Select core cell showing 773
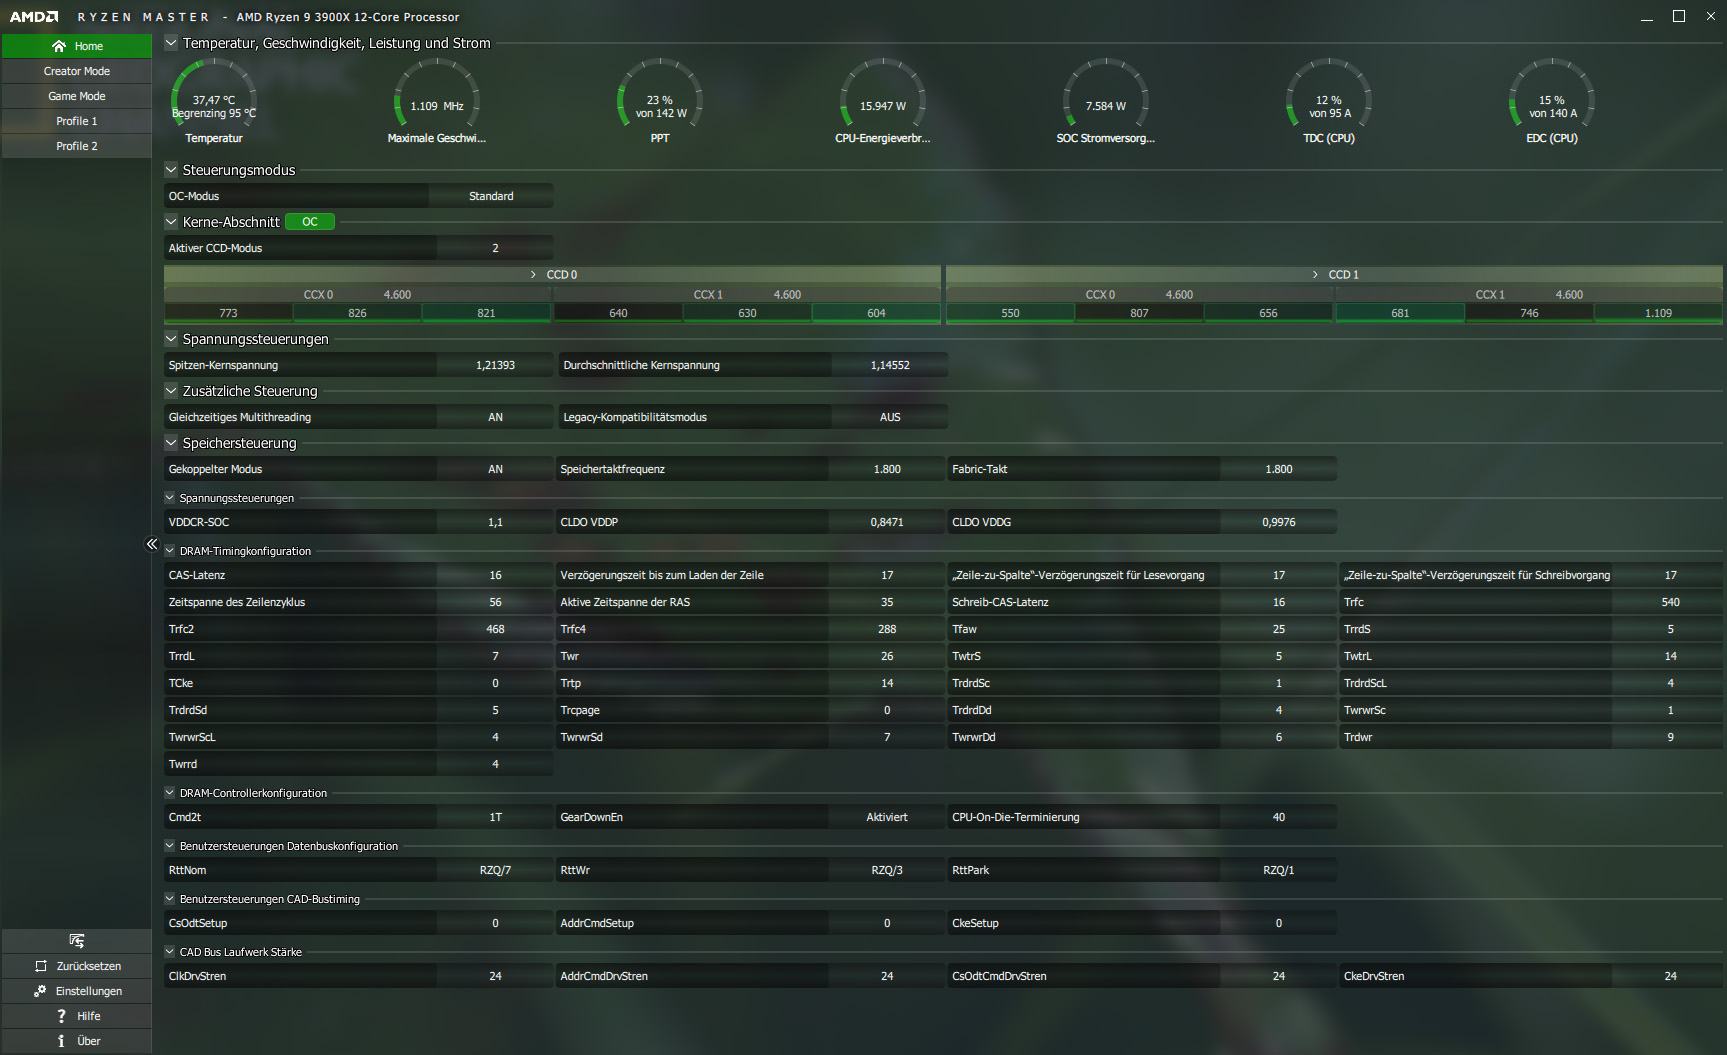The image size is (1727, 1055). pos(228,313)
